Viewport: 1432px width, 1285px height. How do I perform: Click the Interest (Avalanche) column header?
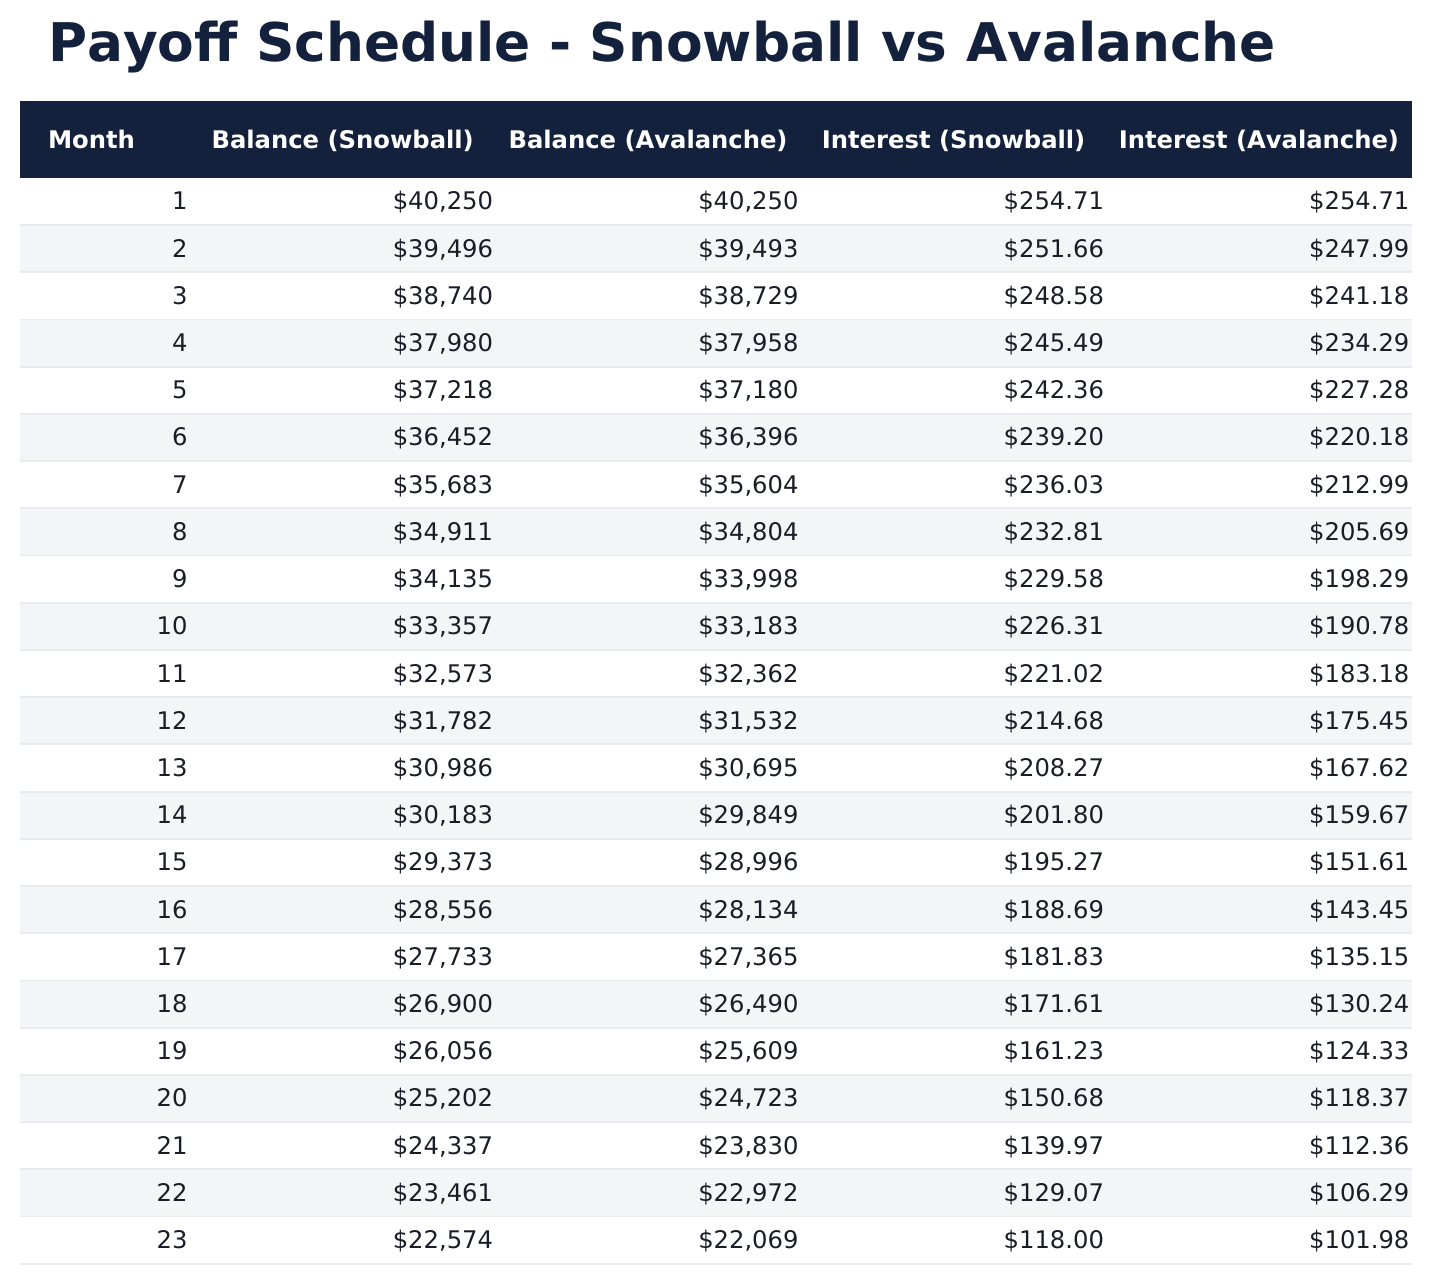tap(1258, 140)
